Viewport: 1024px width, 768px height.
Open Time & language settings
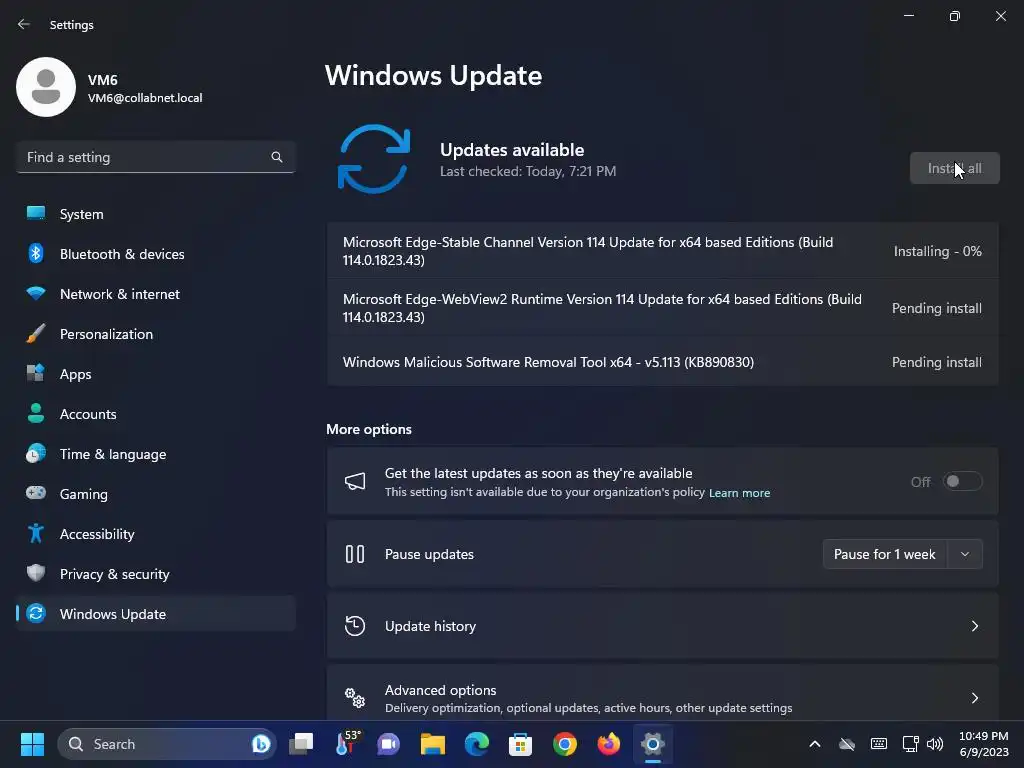coord(155,455)
